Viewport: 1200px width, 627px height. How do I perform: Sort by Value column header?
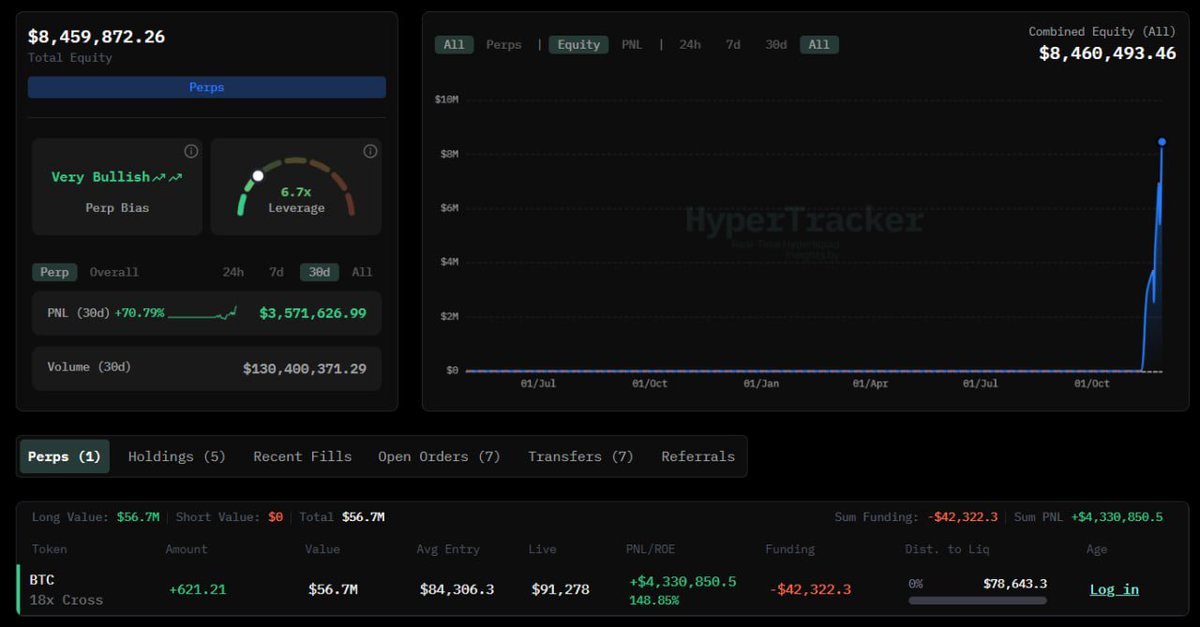click(x=323, y=549)
